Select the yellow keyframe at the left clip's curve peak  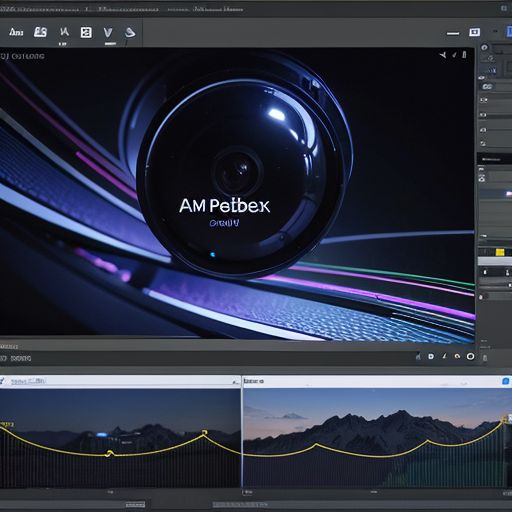205,433
